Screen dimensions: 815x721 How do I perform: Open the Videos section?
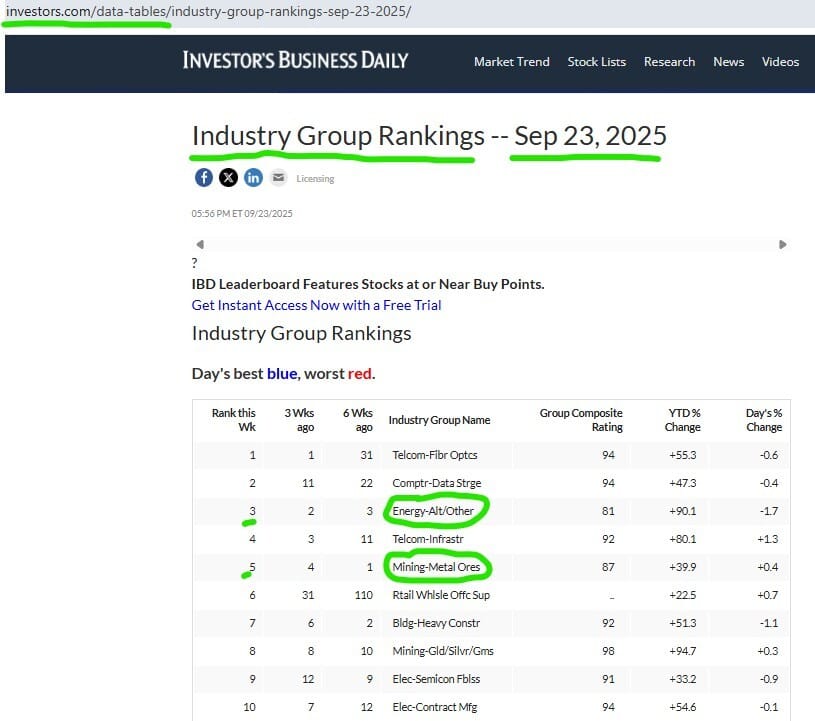(x=780, y=62)
